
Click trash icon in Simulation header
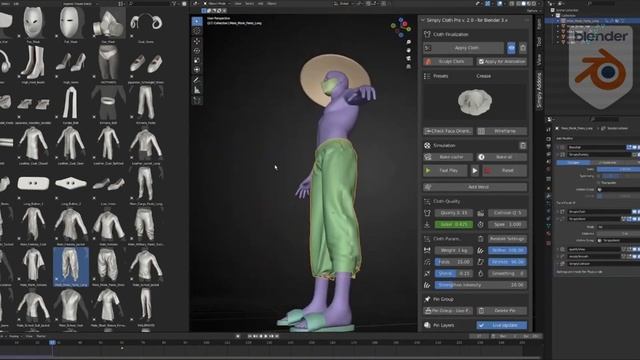pos(522,145)
